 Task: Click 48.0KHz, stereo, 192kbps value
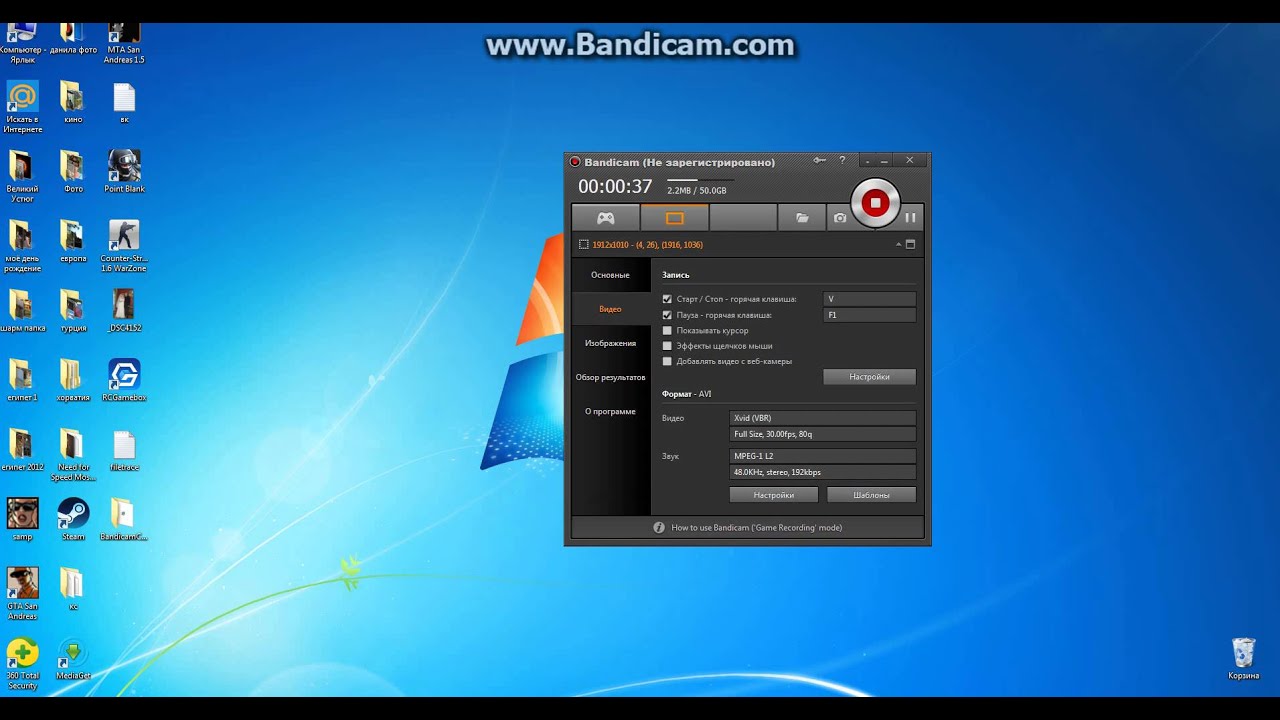pyautogui.click(x=823, y=472)
